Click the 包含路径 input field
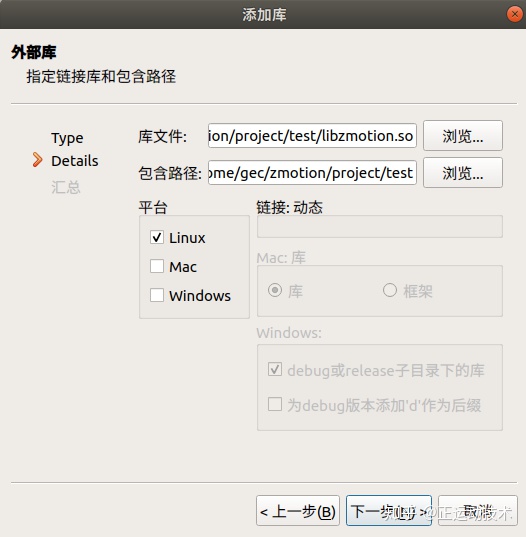The width and height of the screenshot is (526, 537). [x=312, y=173]
